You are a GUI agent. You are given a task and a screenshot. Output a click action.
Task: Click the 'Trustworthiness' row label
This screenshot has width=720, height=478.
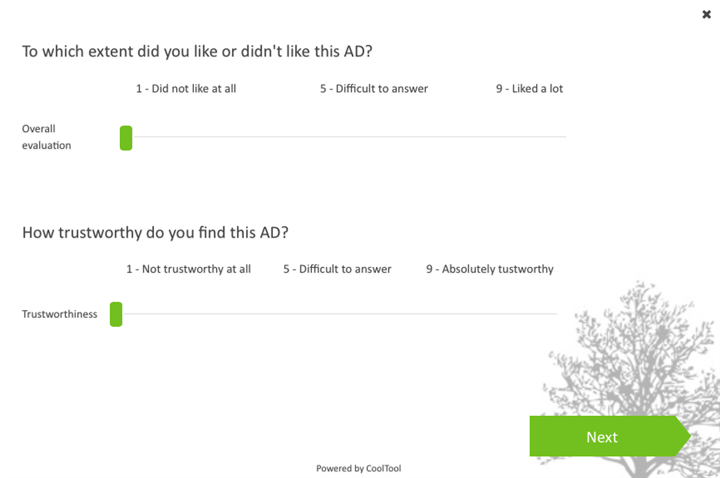coord(60,314)
